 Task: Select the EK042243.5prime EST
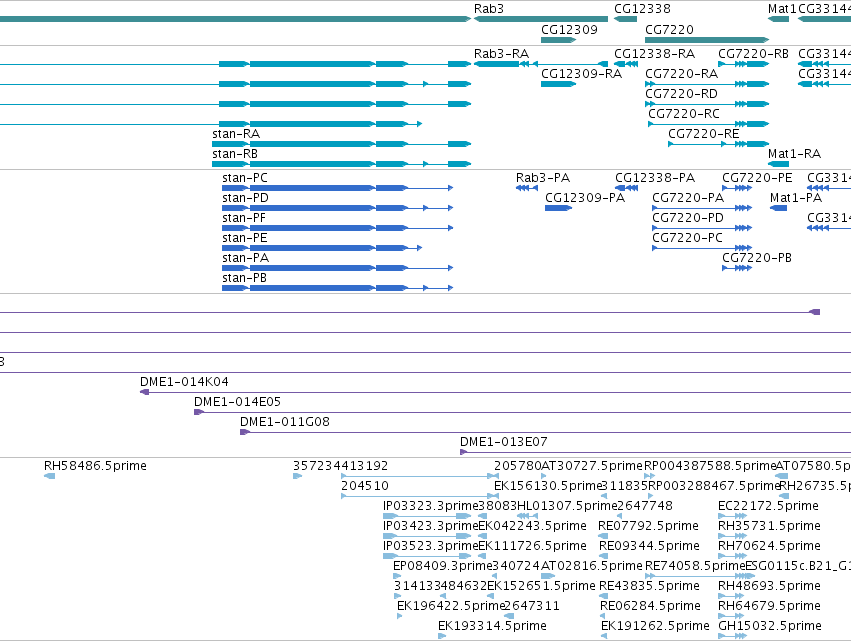pyautogui.click(x=482, y=536)
